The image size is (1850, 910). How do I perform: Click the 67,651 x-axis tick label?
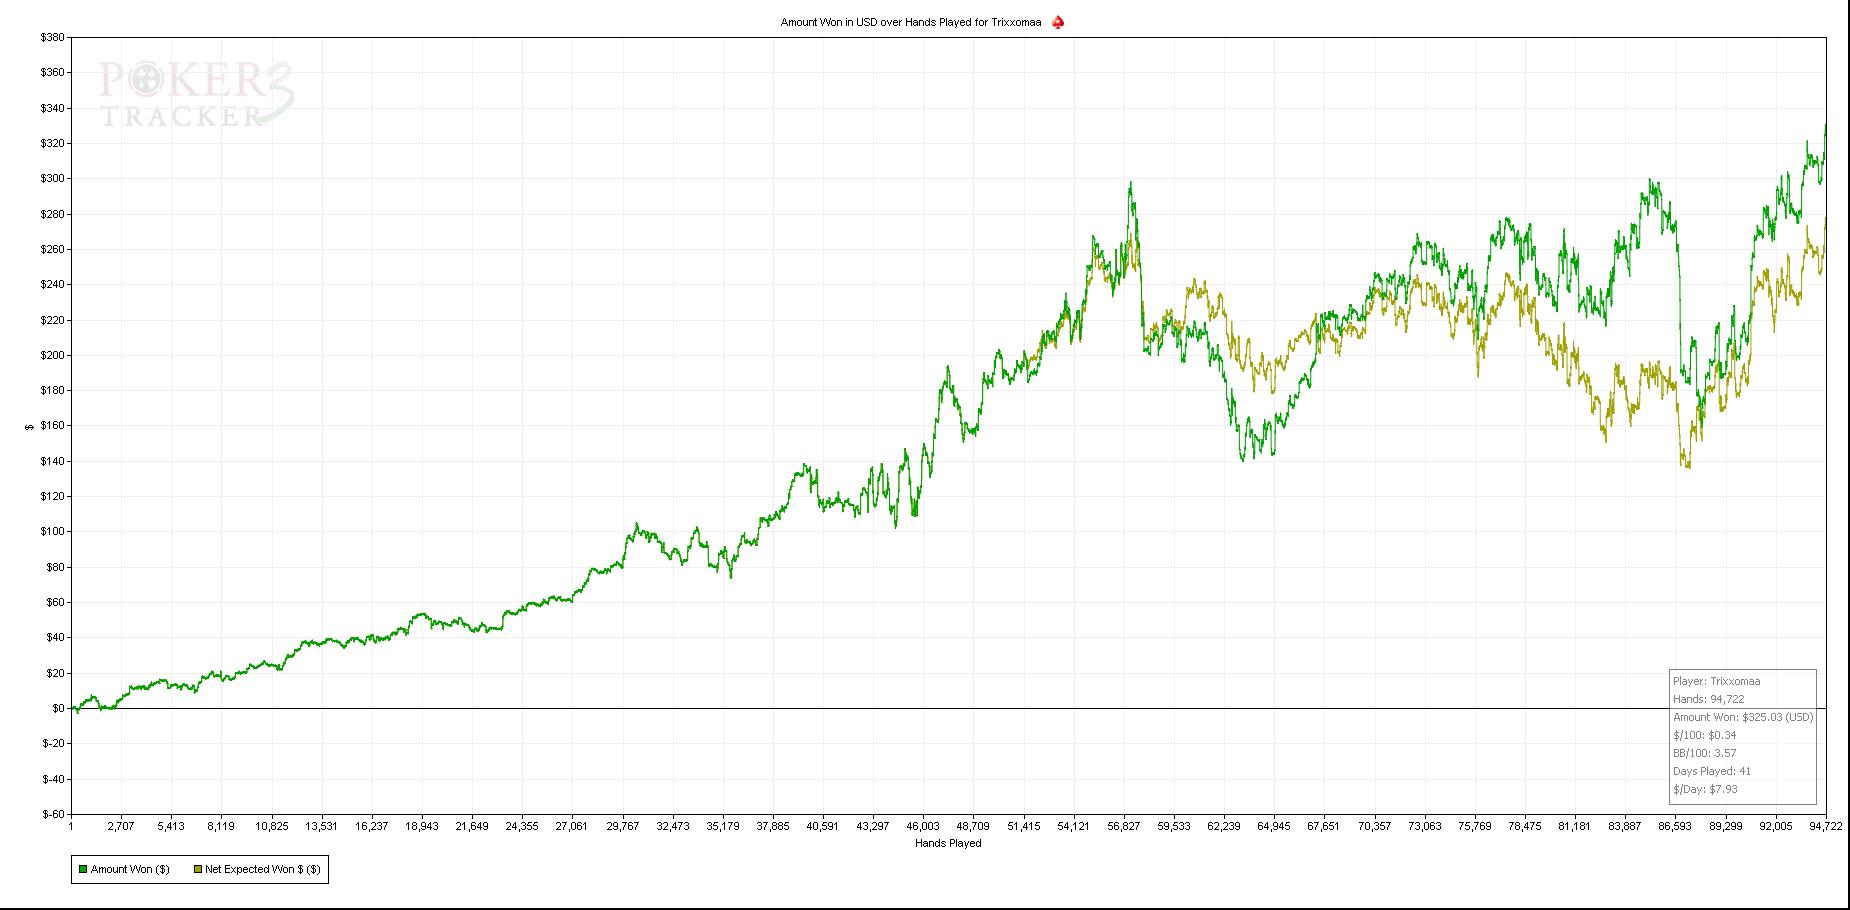click(x=1324, y=827)
